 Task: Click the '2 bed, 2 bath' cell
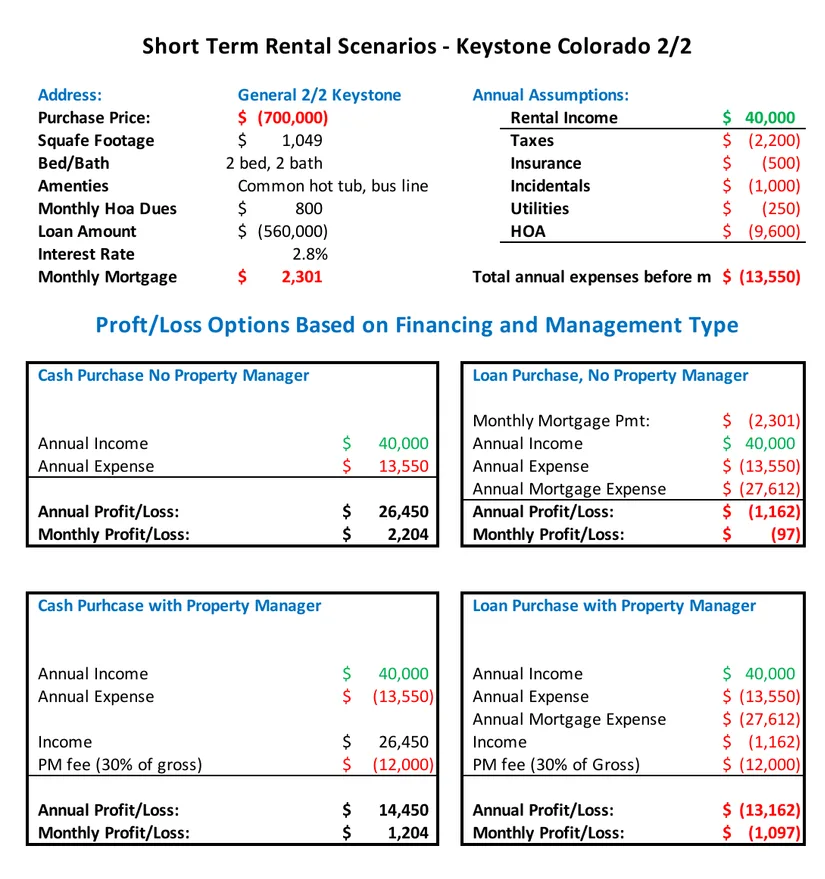pyautogui.click(x=274, y=163)
